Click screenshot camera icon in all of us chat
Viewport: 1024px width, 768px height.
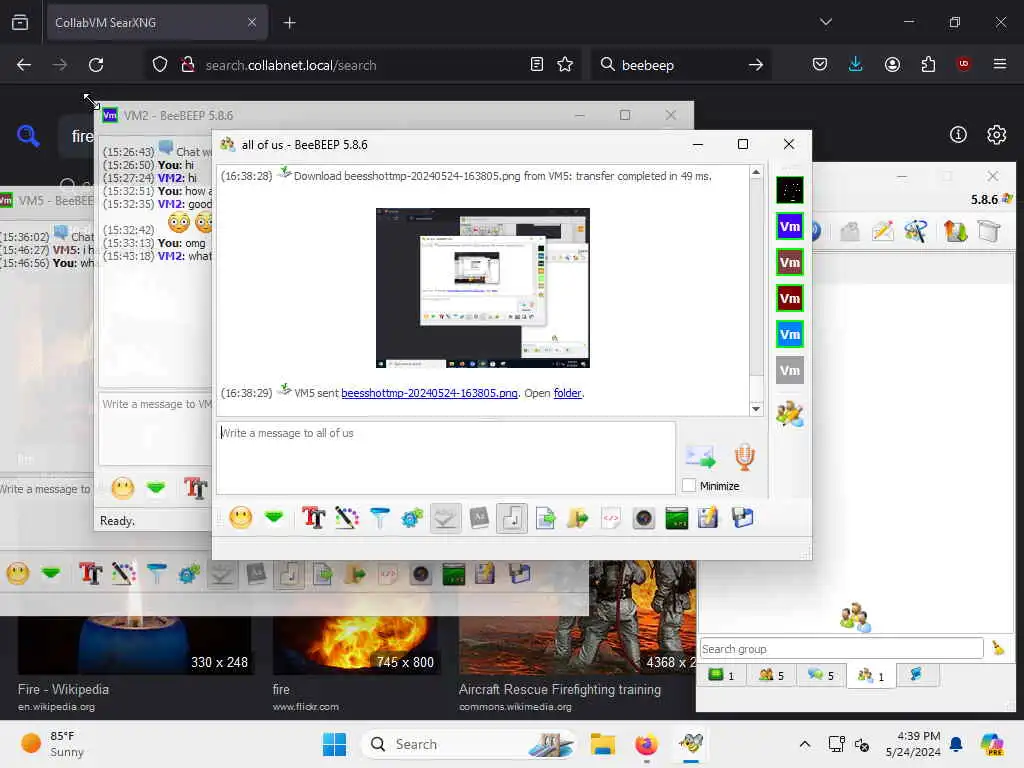point(643,518)
